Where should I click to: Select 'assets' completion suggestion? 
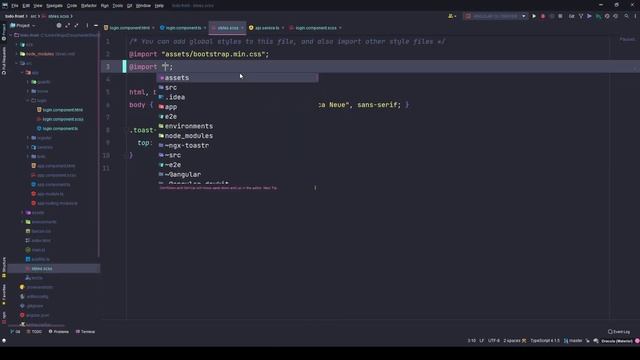coord(238,78)
